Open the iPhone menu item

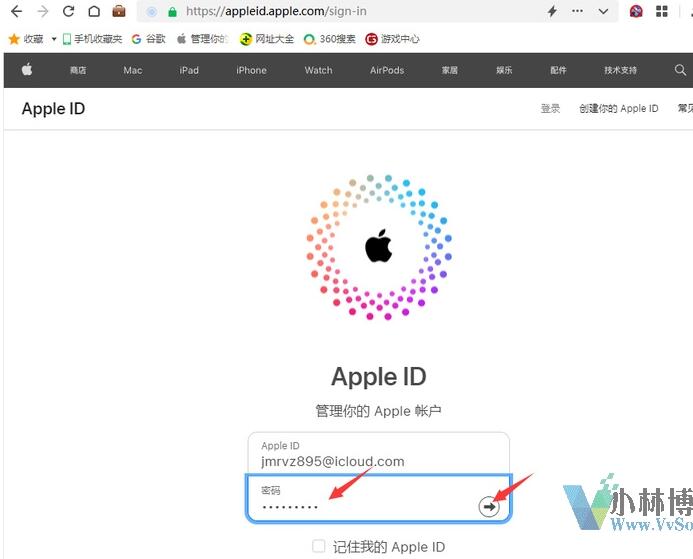[251, 70]
